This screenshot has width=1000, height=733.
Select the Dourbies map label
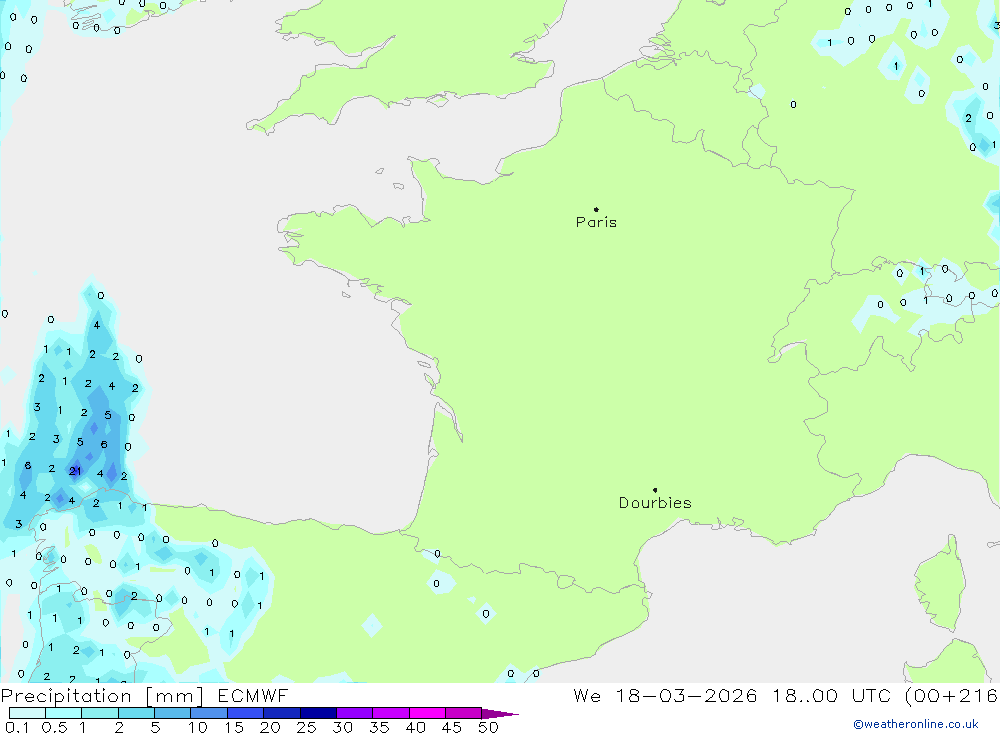(655, 503)
